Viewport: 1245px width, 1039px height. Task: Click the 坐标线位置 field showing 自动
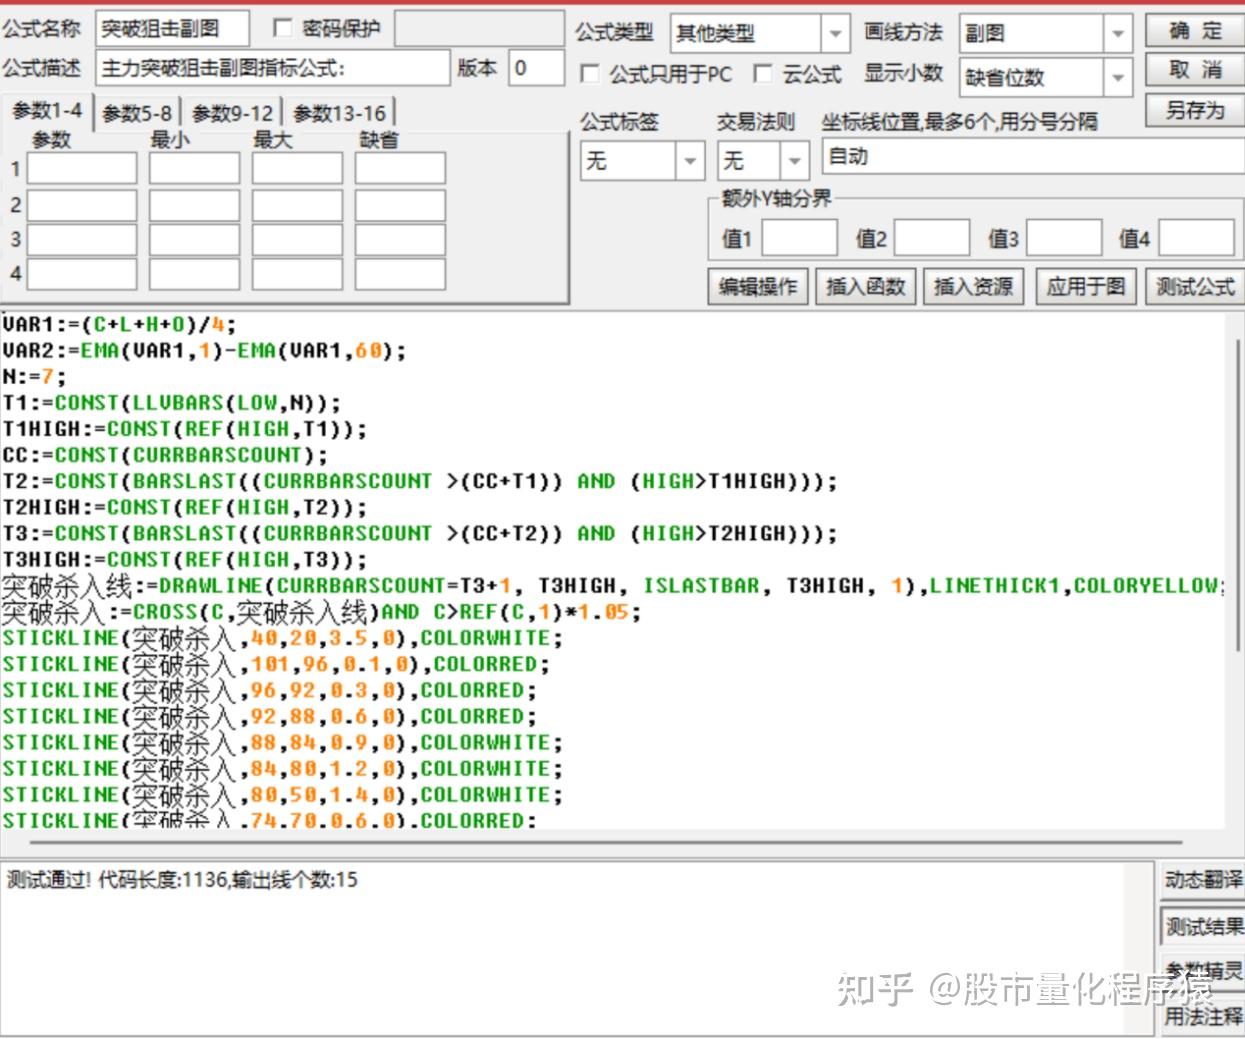click(x=1032, y=157)
